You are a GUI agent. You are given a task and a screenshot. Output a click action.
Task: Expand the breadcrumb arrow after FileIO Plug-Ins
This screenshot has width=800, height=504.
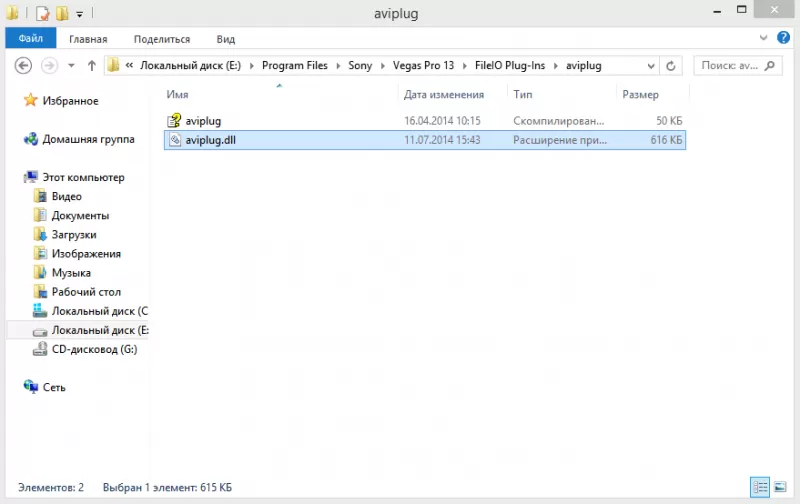pos(556,66)
